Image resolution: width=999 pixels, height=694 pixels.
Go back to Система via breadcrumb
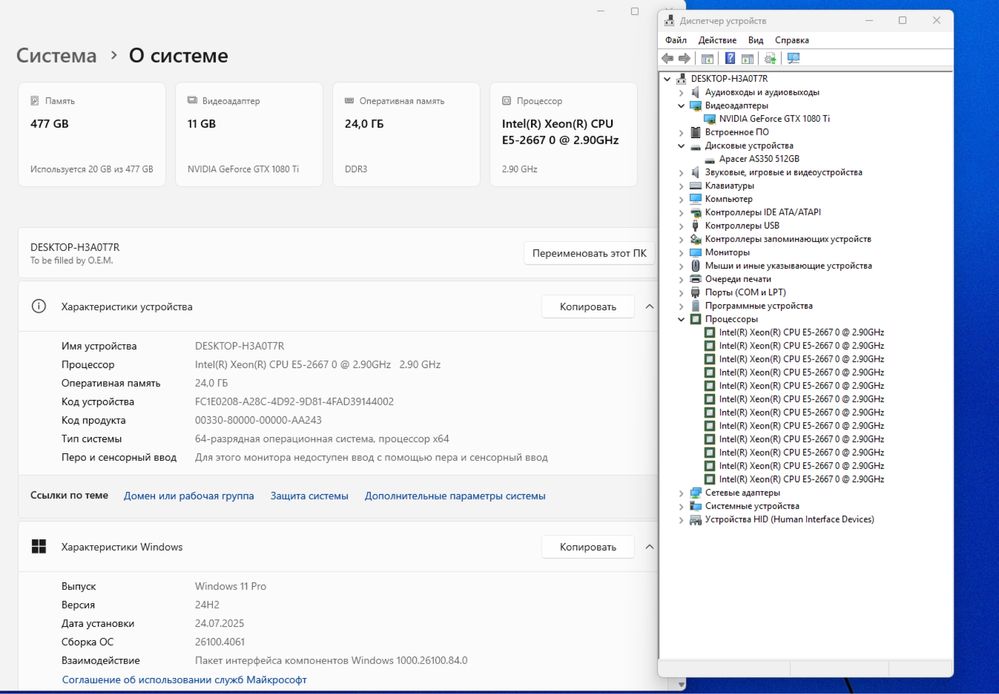click(x=56, y=55)
